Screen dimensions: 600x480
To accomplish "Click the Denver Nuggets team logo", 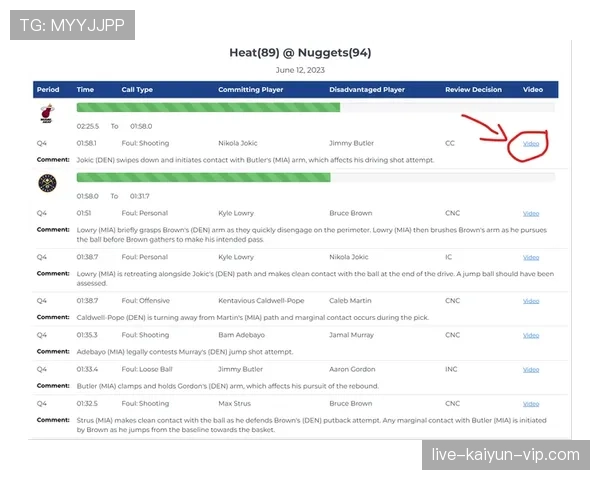I will (47, 183).
